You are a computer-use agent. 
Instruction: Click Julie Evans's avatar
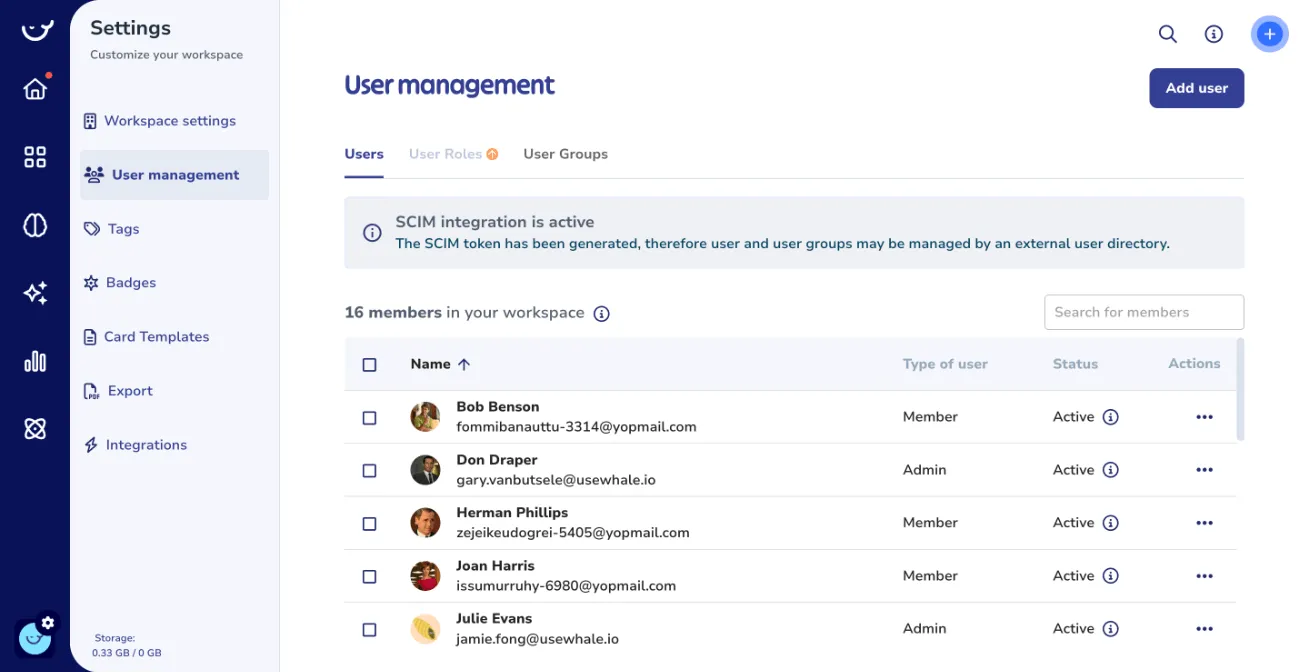(425, 629)
